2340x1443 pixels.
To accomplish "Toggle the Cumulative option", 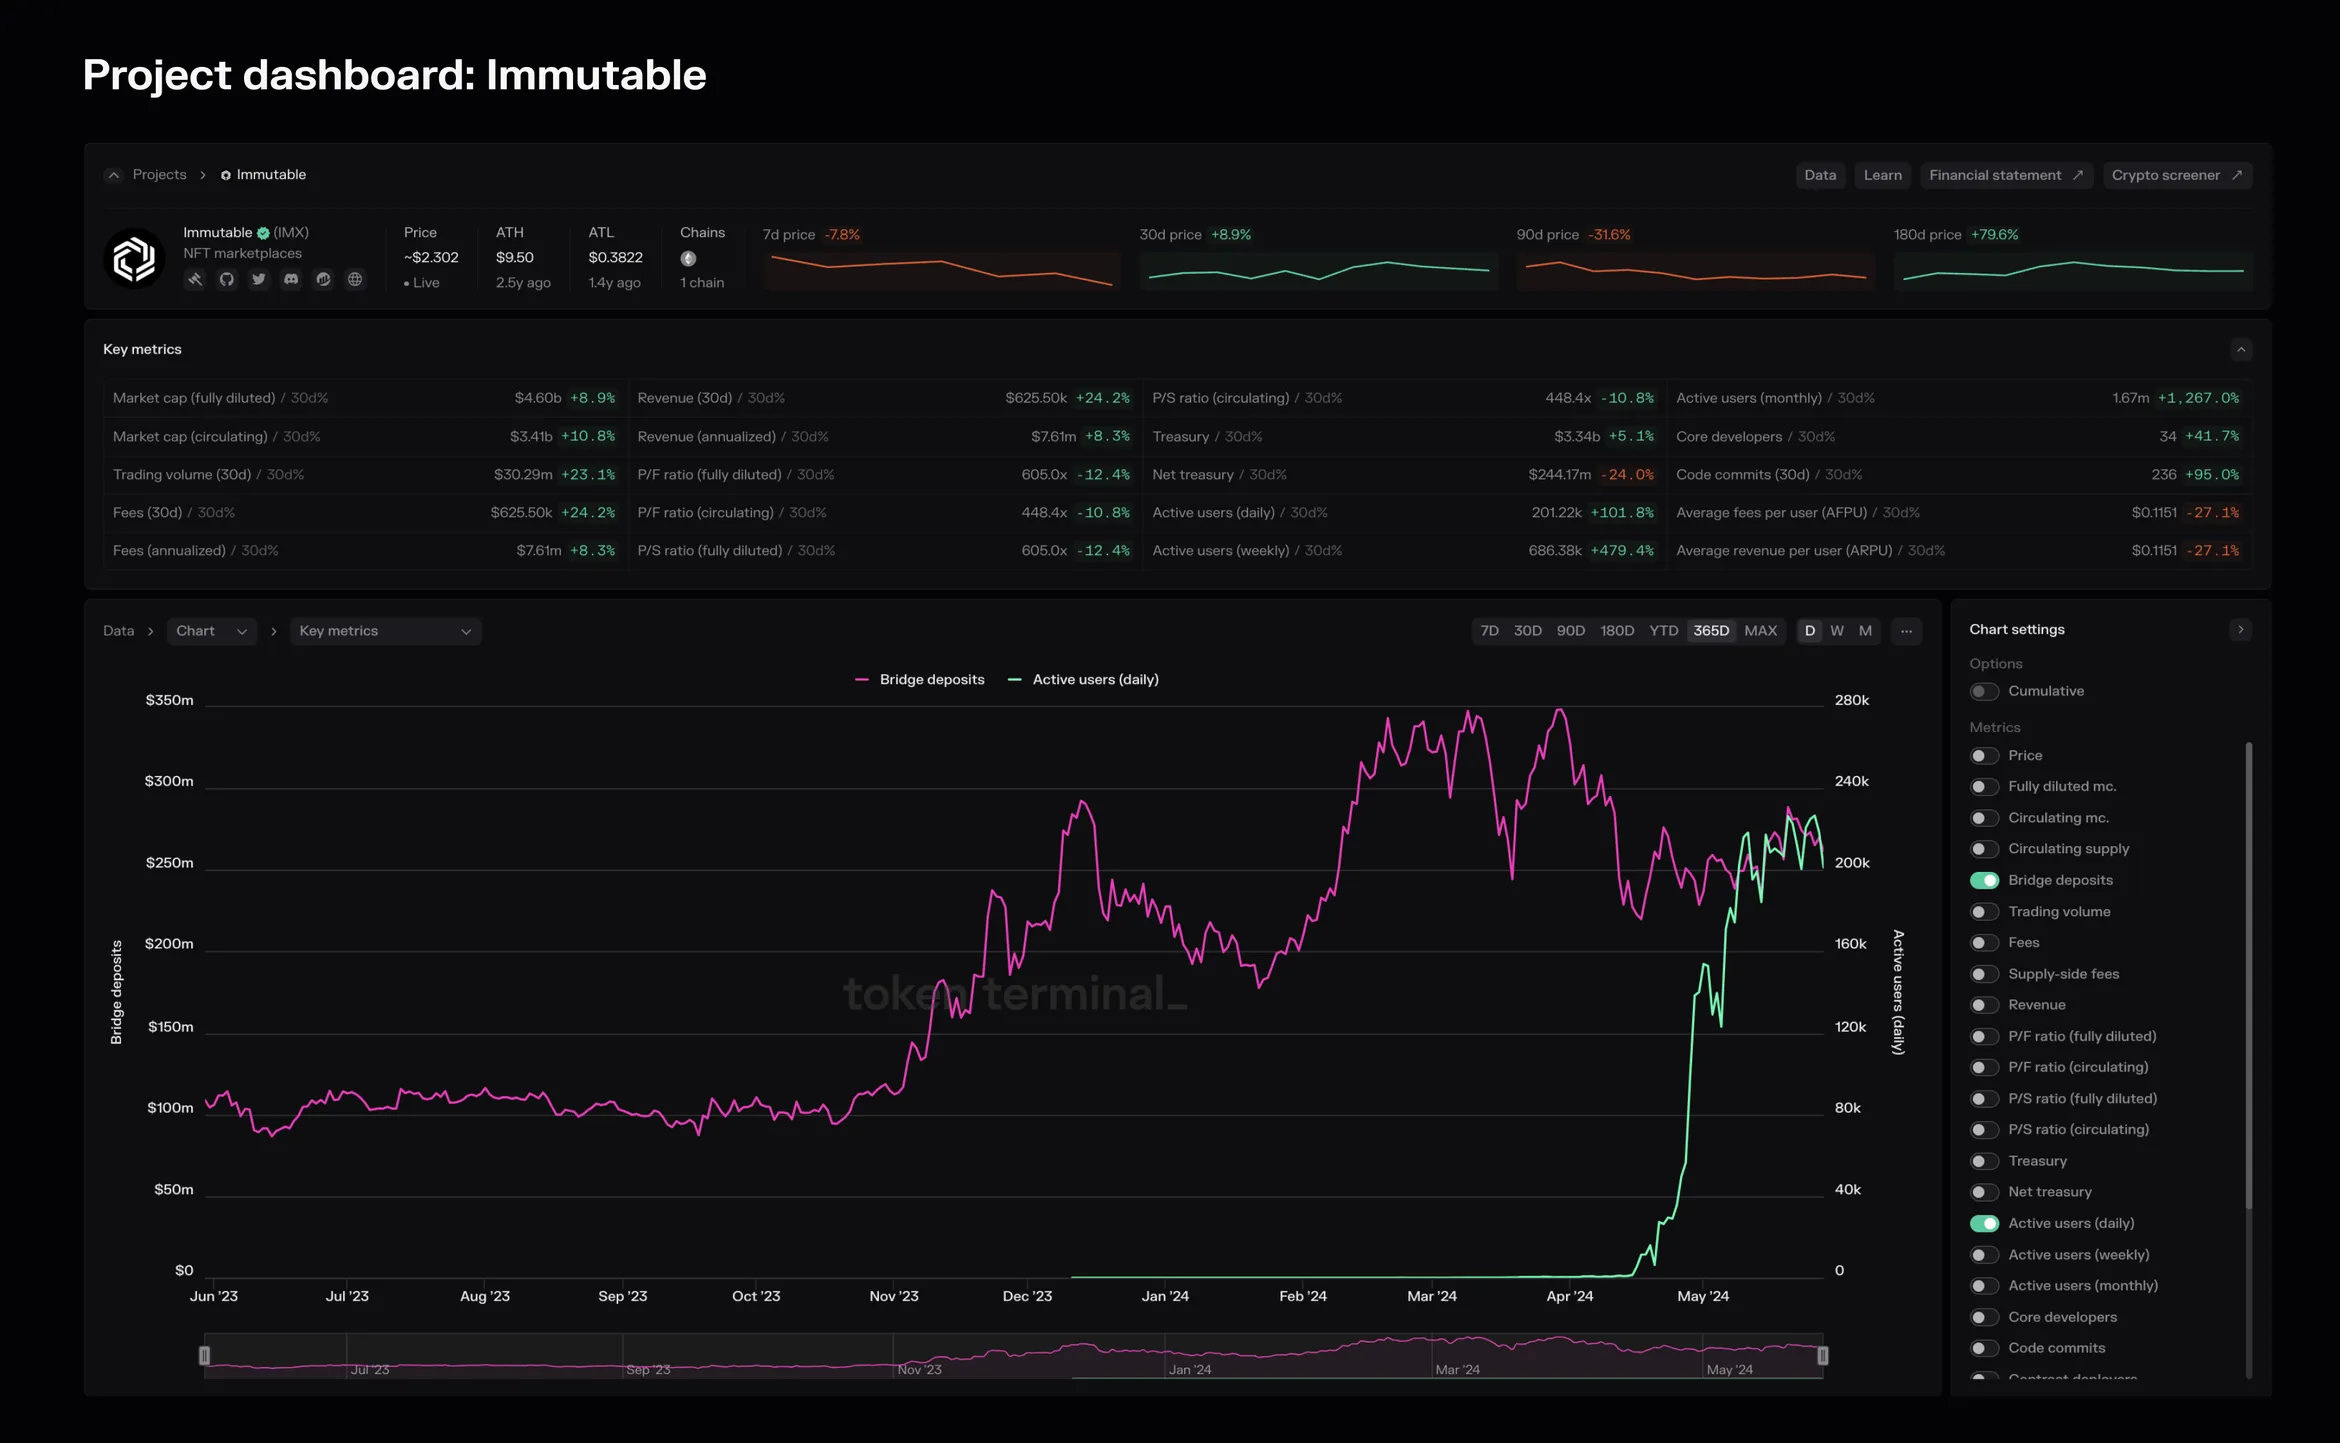I will 1984,692.
